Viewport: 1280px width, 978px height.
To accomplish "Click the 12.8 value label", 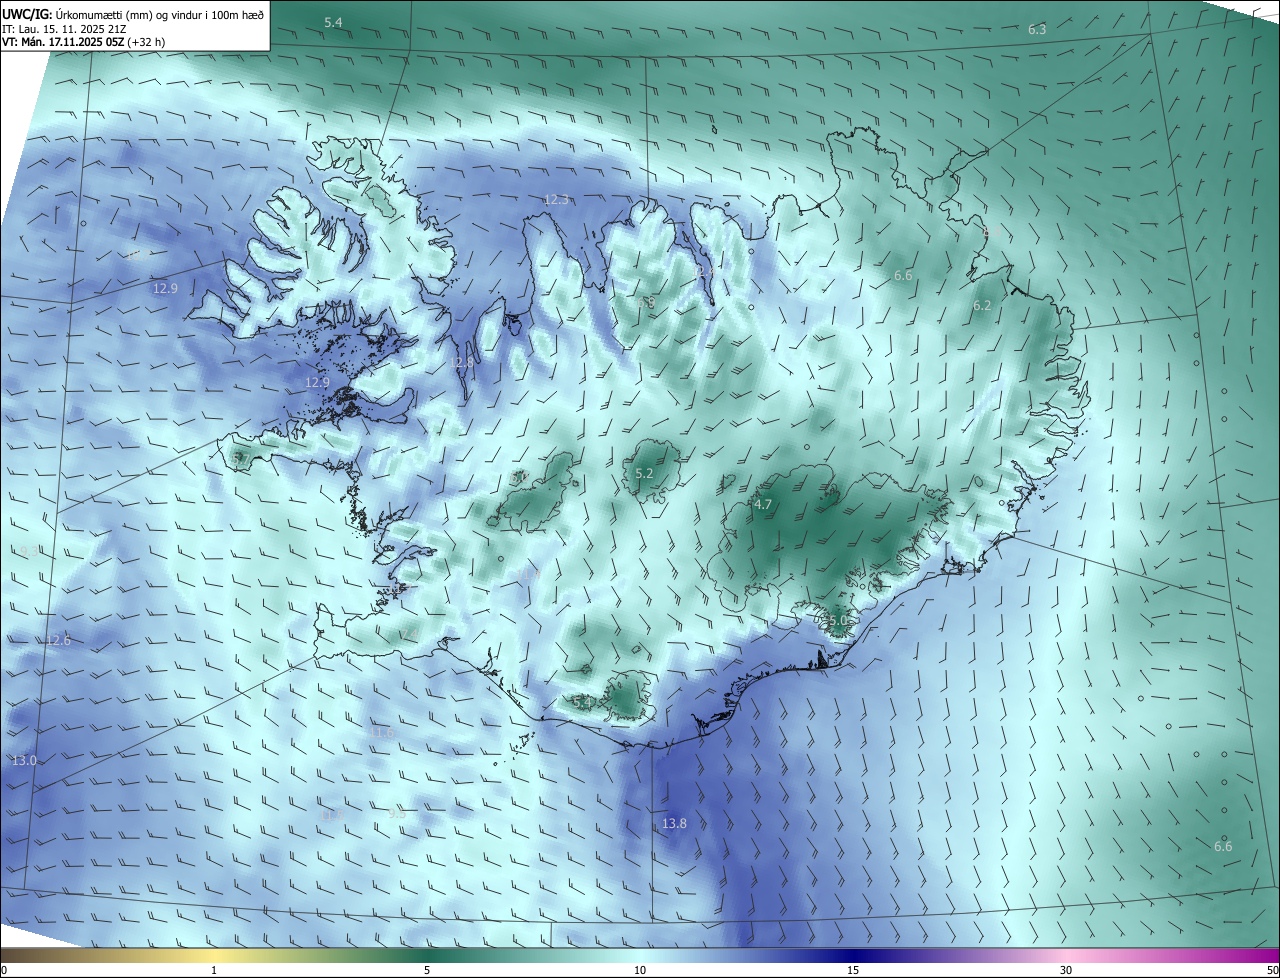I will coord(461,362).
